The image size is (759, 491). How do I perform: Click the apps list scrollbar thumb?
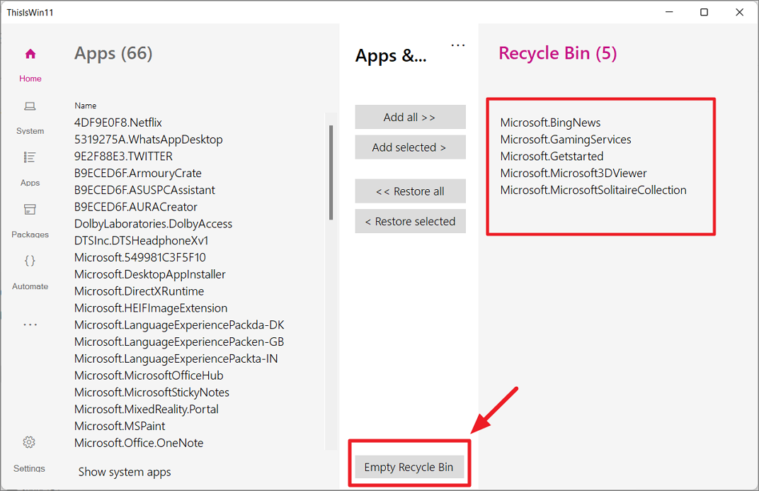point(331,173)
